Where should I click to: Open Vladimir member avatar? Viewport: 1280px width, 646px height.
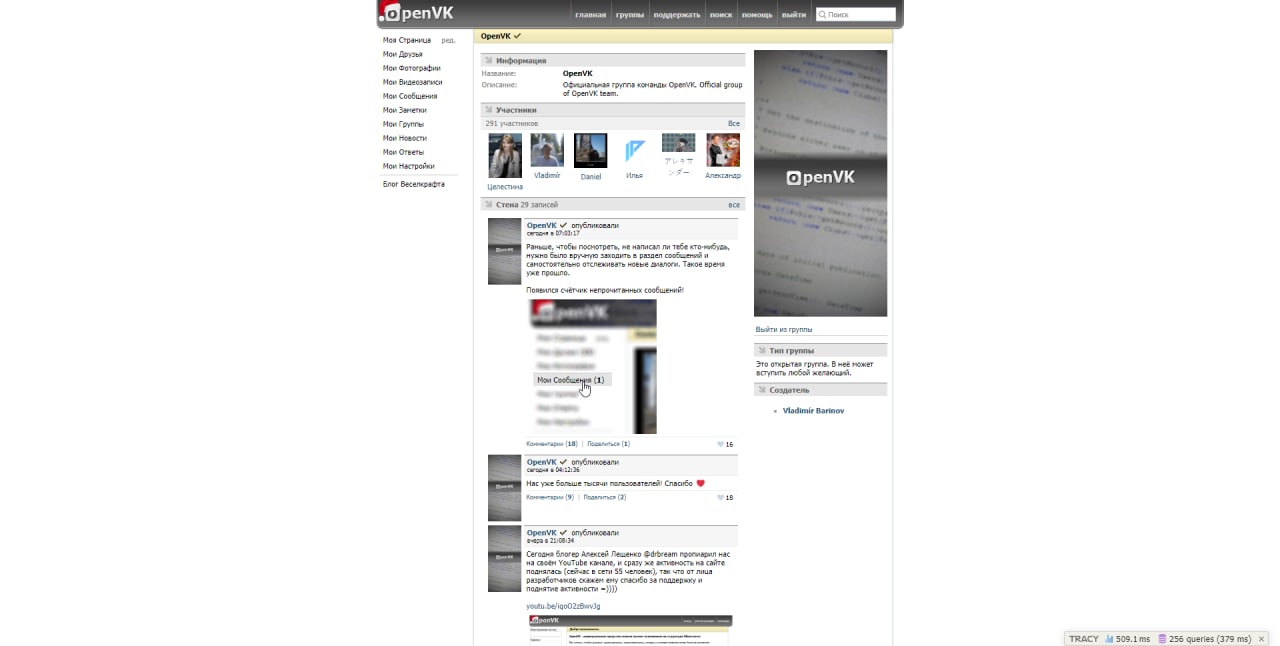pyautogui.click(x=547, y=150)
